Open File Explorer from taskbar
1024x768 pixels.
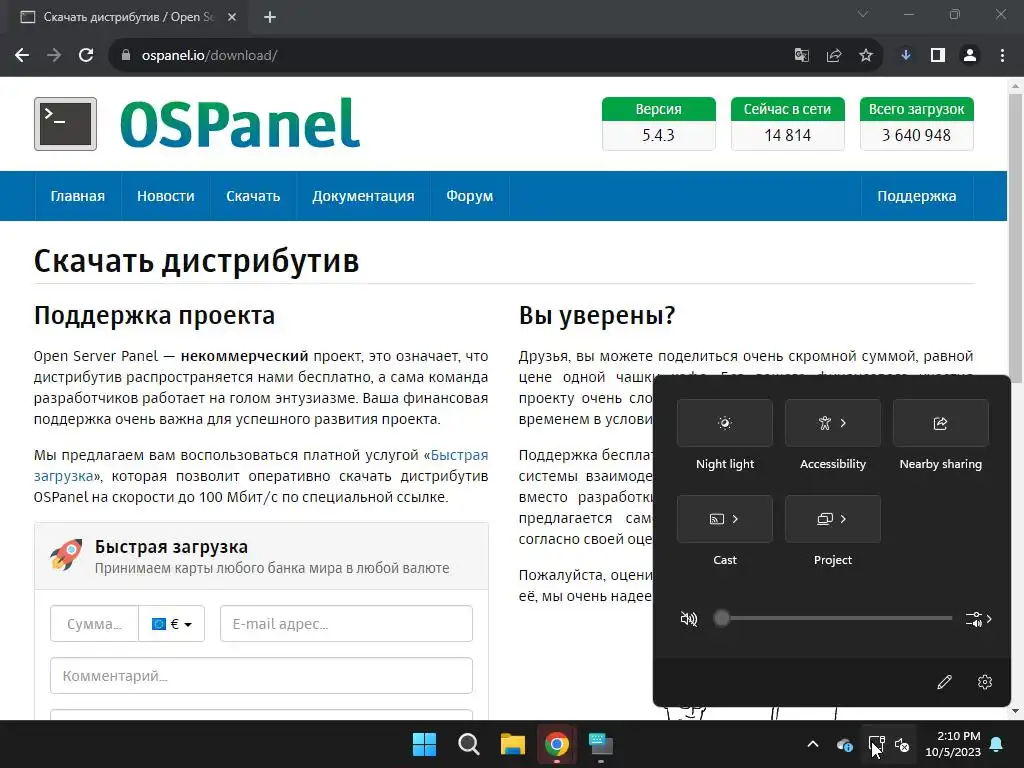pos(513,744)
